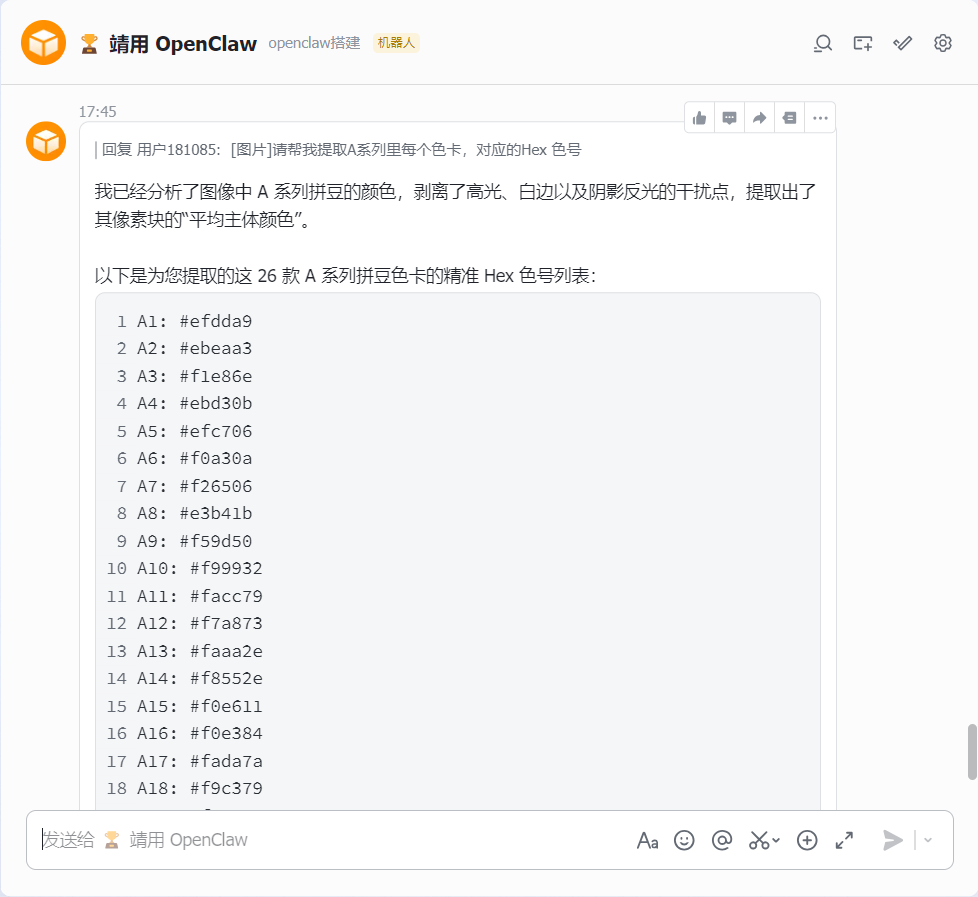The width and height of the screenshot is (978, 897).
Task: Click the pin message icon in hover toolbar
Action: point(789,118)
